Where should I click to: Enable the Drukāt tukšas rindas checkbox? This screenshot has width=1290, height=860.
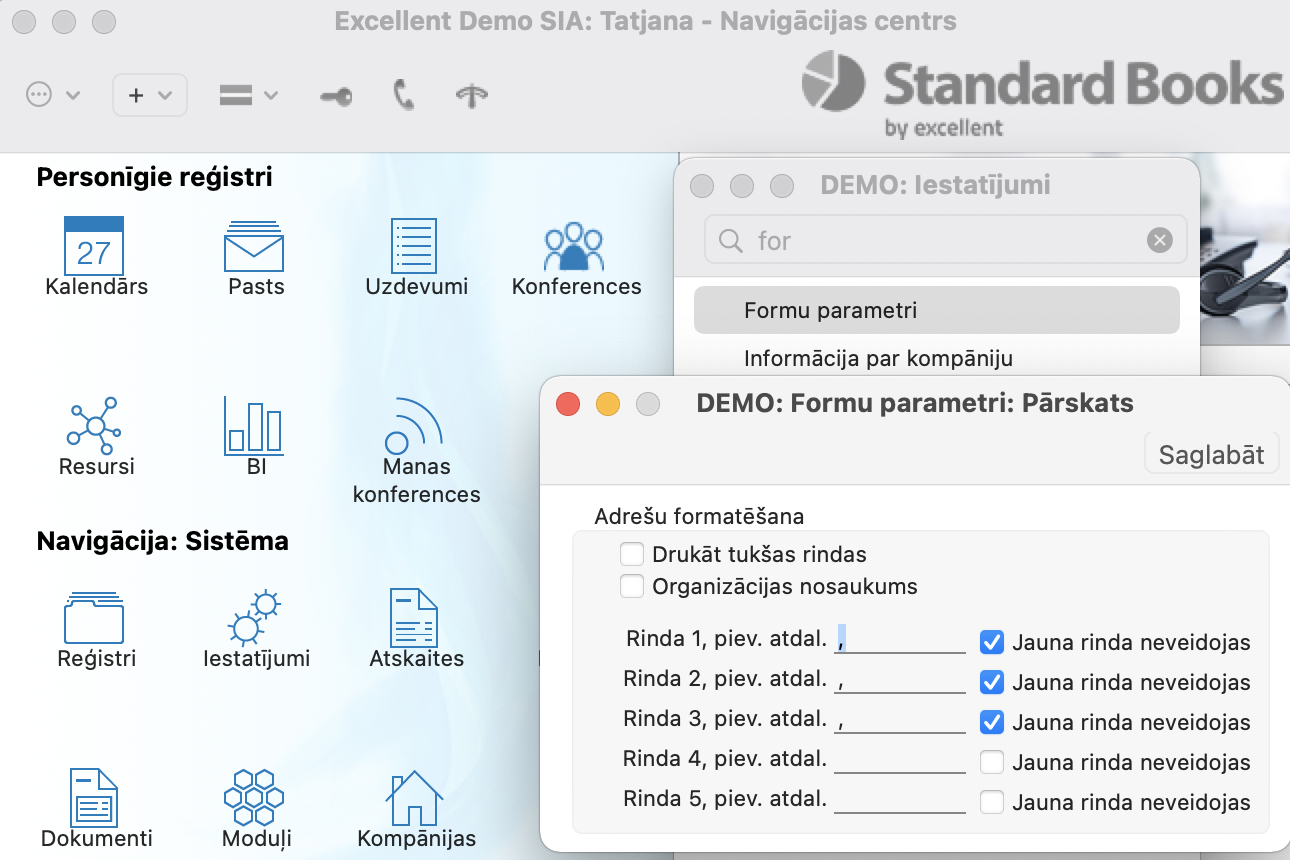[632, 554]
